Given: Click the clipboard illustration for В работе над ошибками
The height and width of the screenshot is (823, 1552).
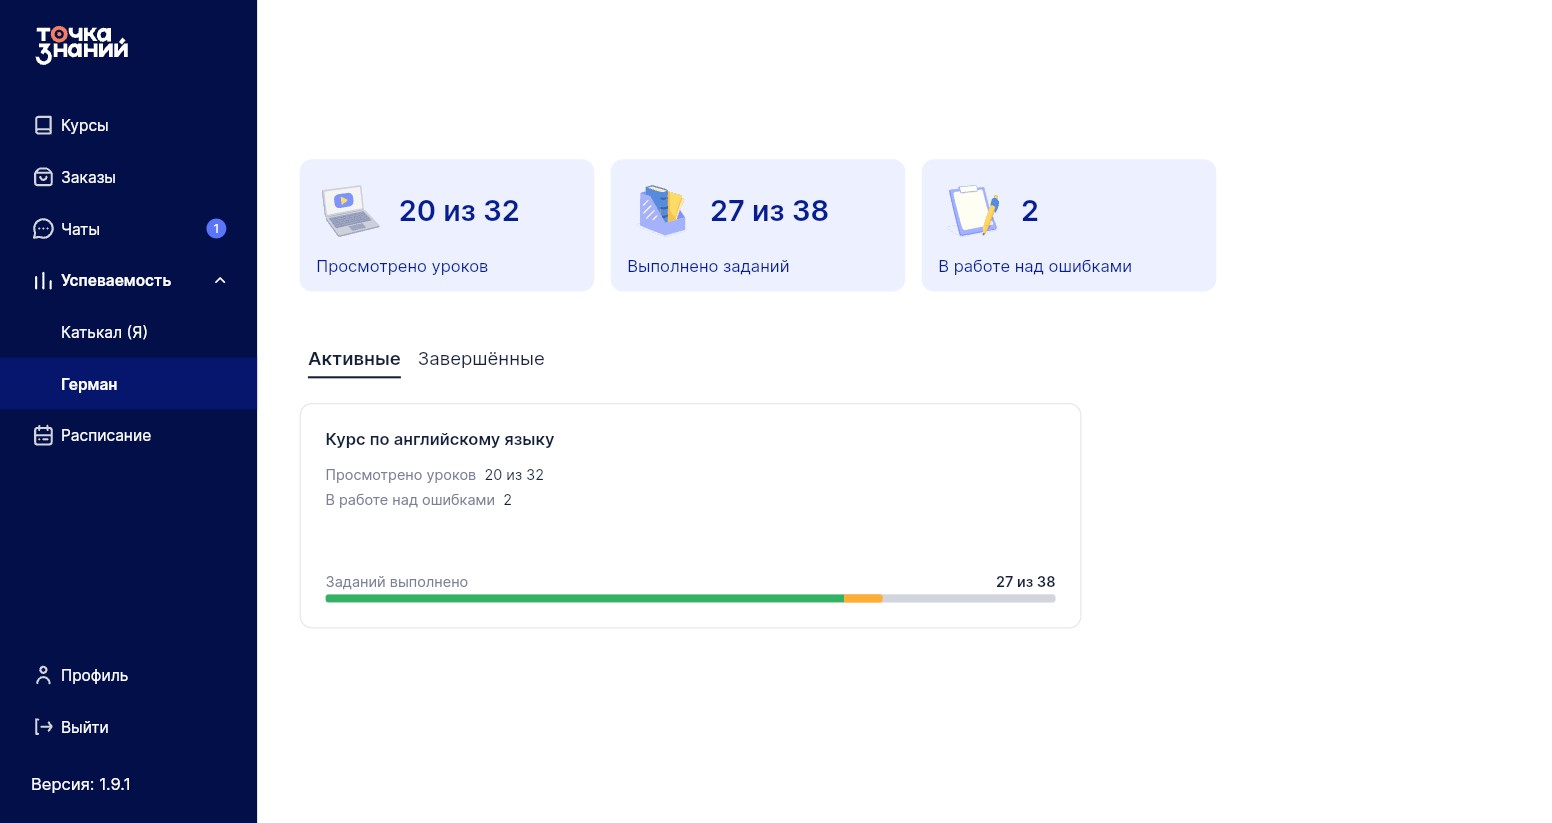Looking at the screenshot, I should coord(973,210).
